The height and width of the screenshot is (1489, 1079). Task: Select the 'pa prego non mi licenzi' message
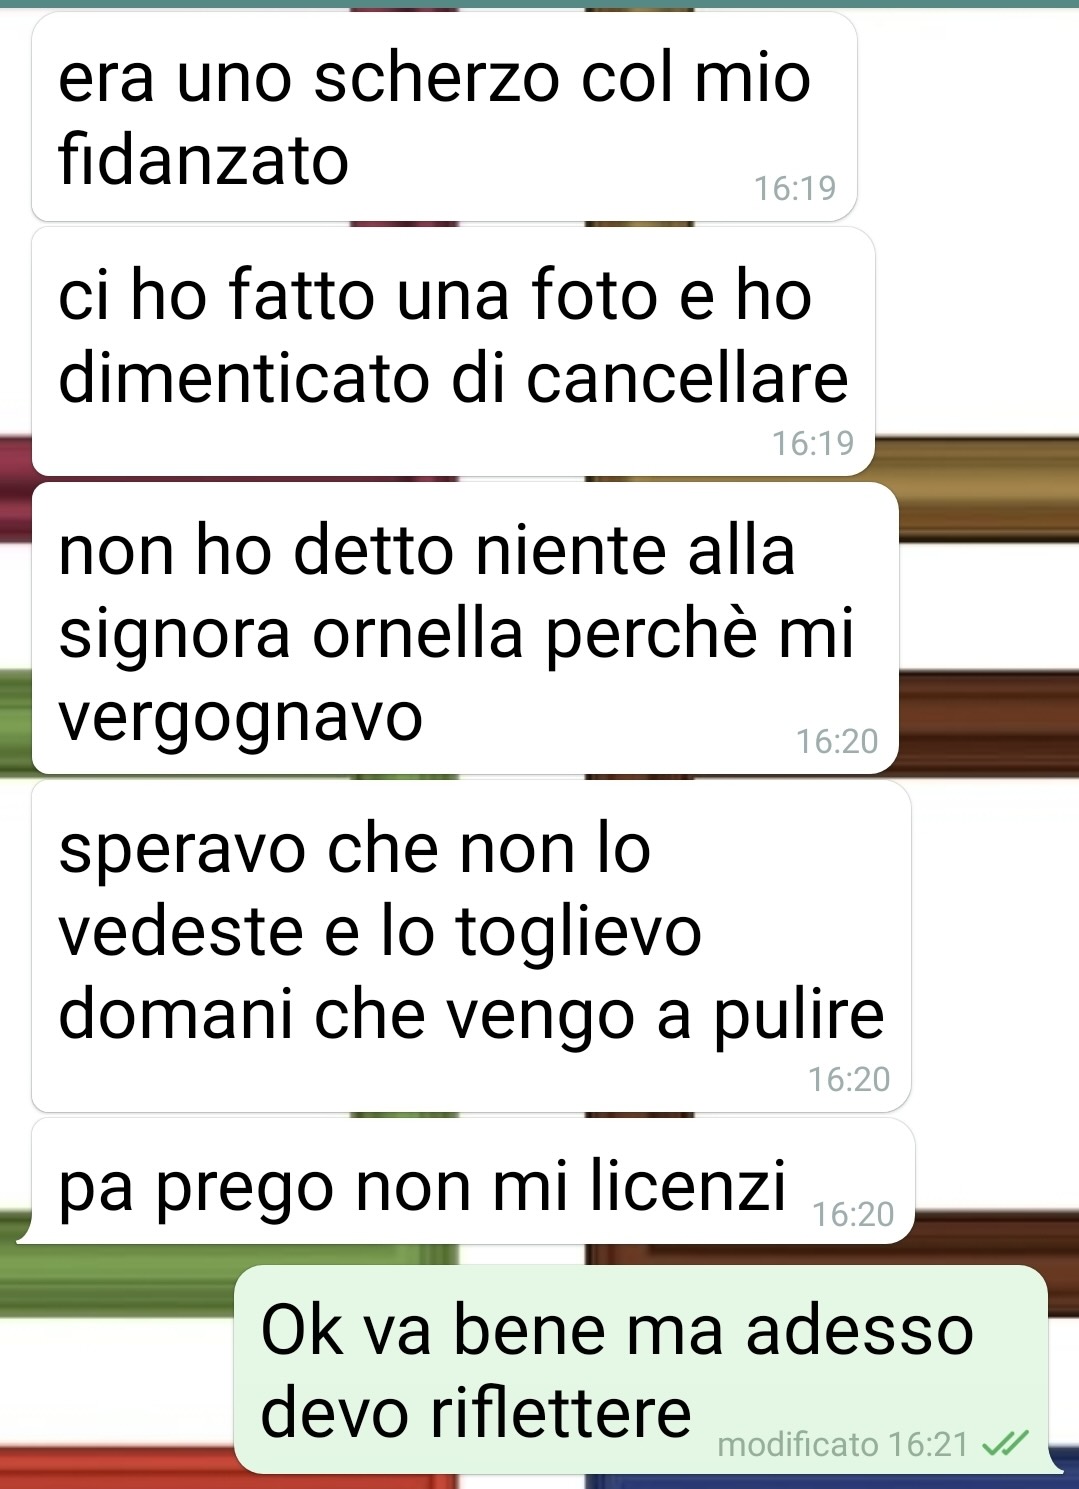tap(472, 1181)
